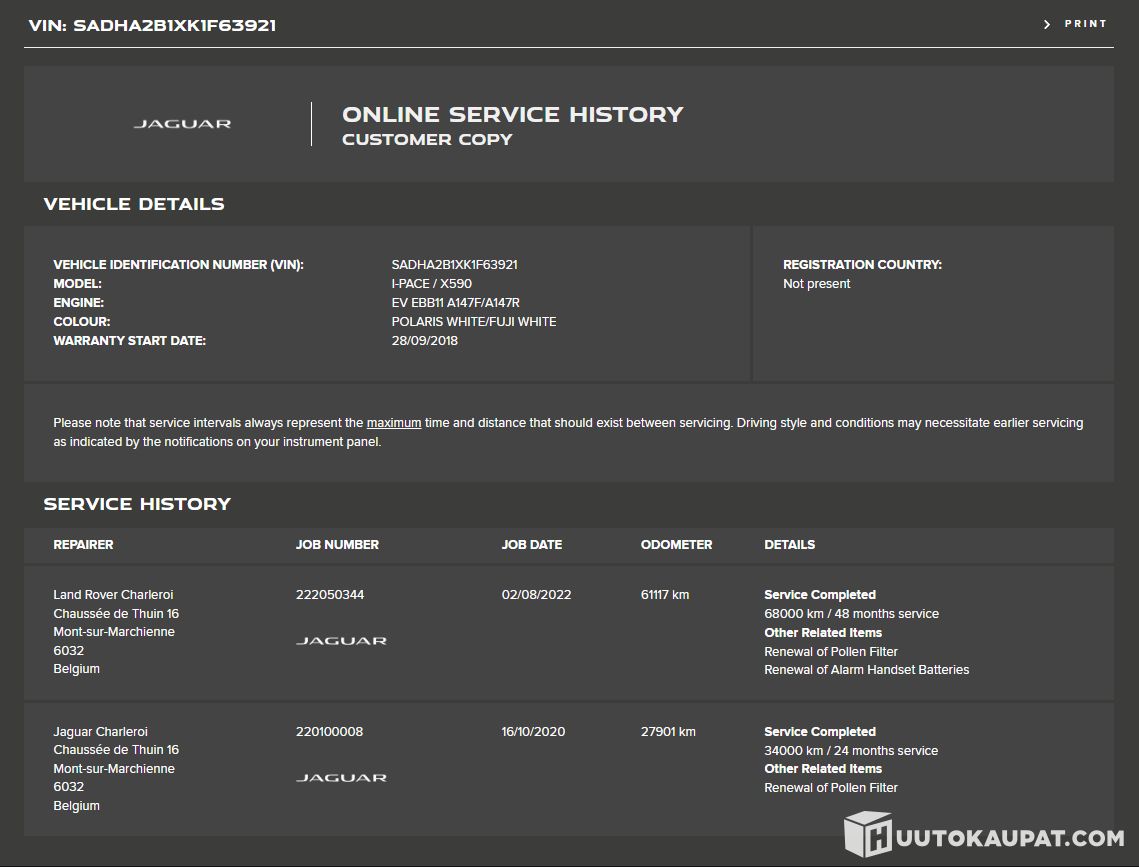The image size is (1139, 867).
Task: Click the Details column header
Action: (789, 545)
